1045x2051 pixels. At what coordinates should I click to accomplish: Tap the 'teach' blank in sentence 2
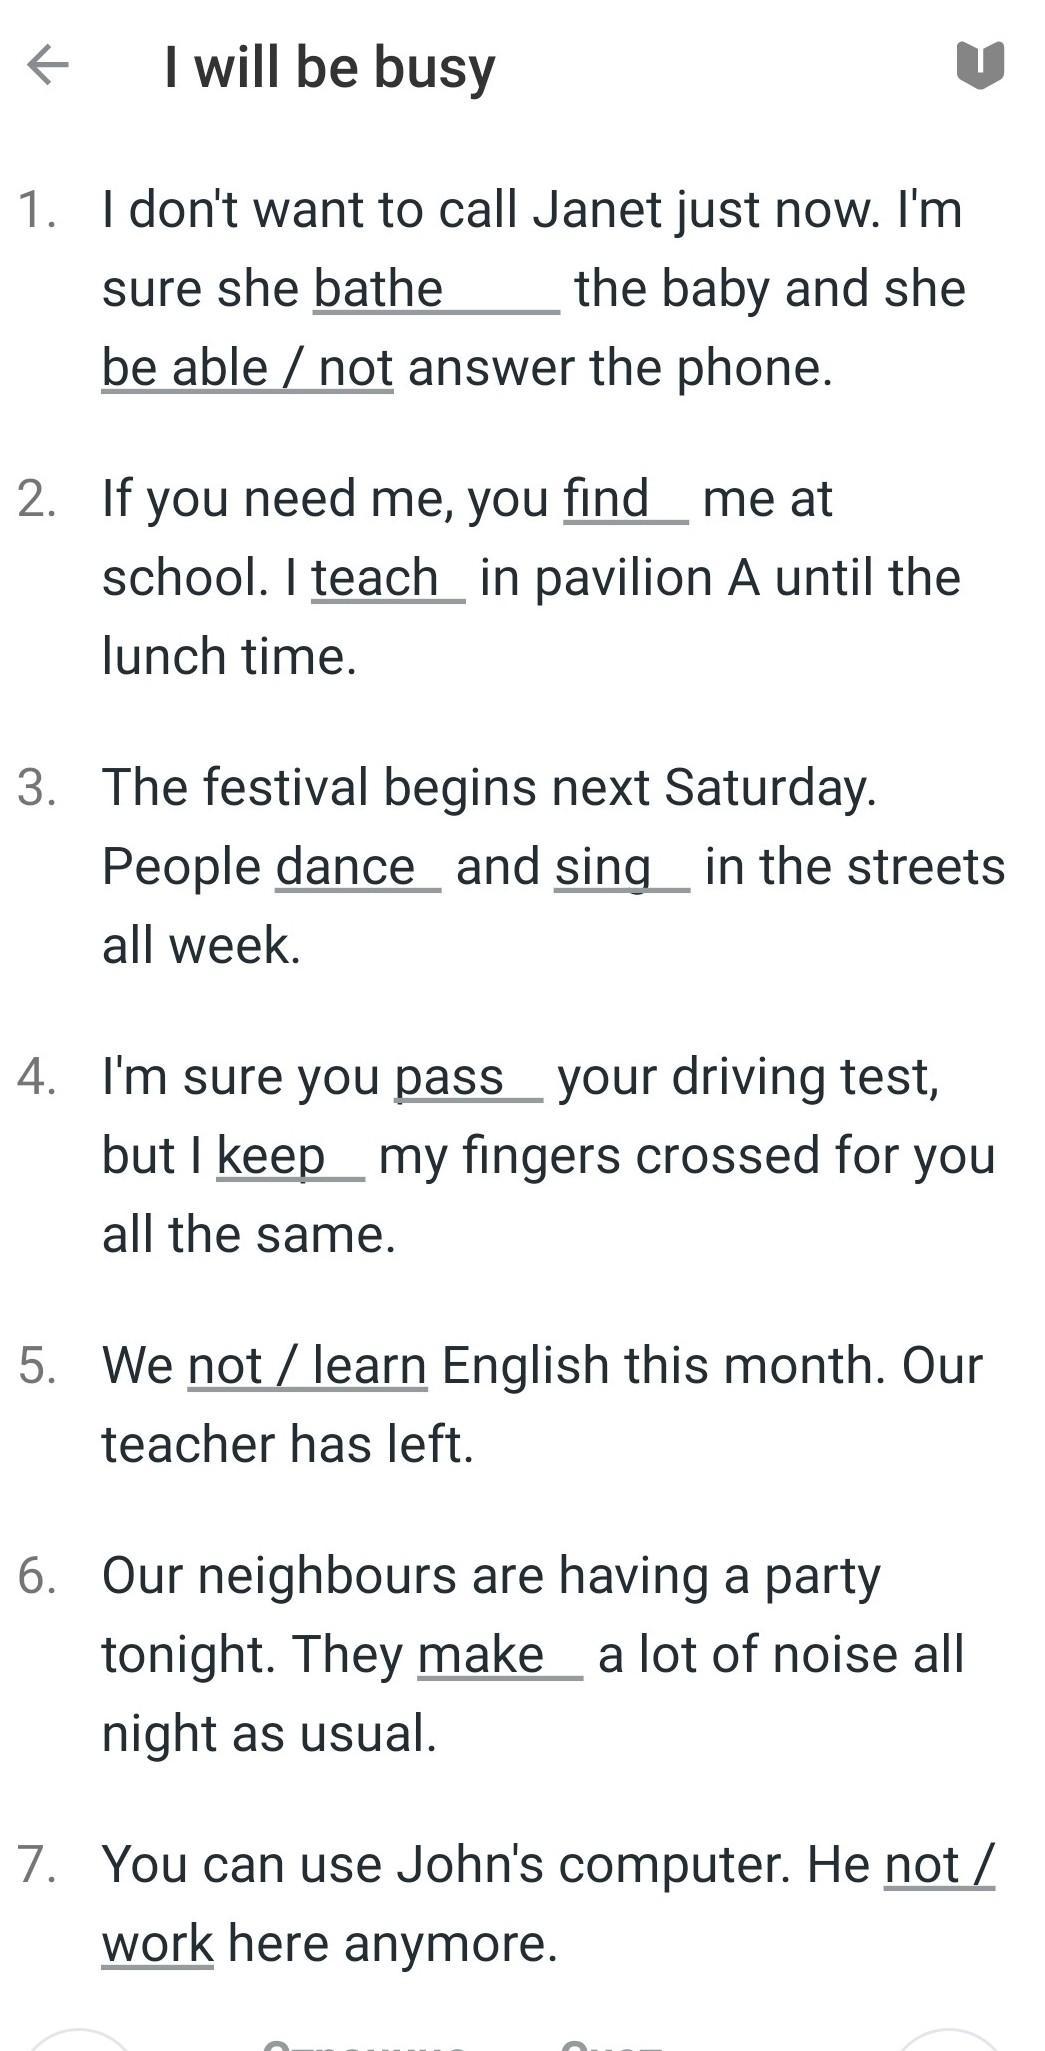(x=388, y=579)
